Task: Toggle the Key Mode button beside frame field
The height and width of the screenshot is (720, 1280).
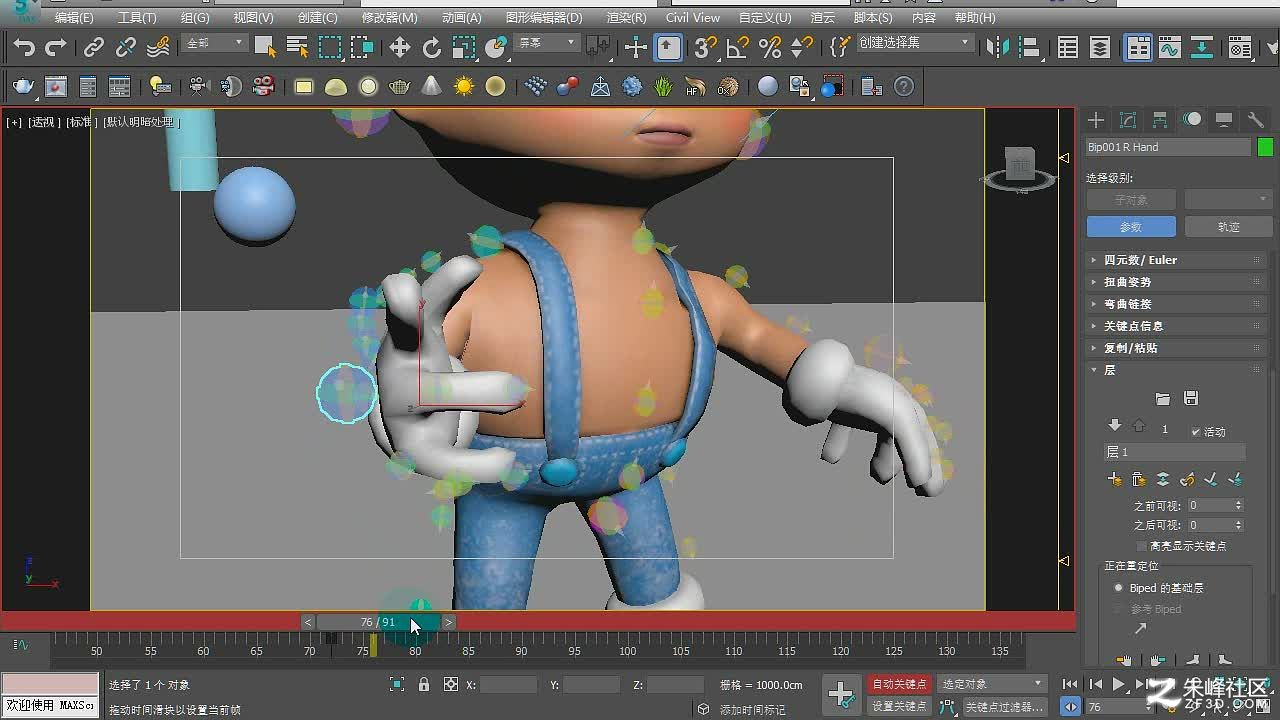Action: click(x=1071, y=707)
